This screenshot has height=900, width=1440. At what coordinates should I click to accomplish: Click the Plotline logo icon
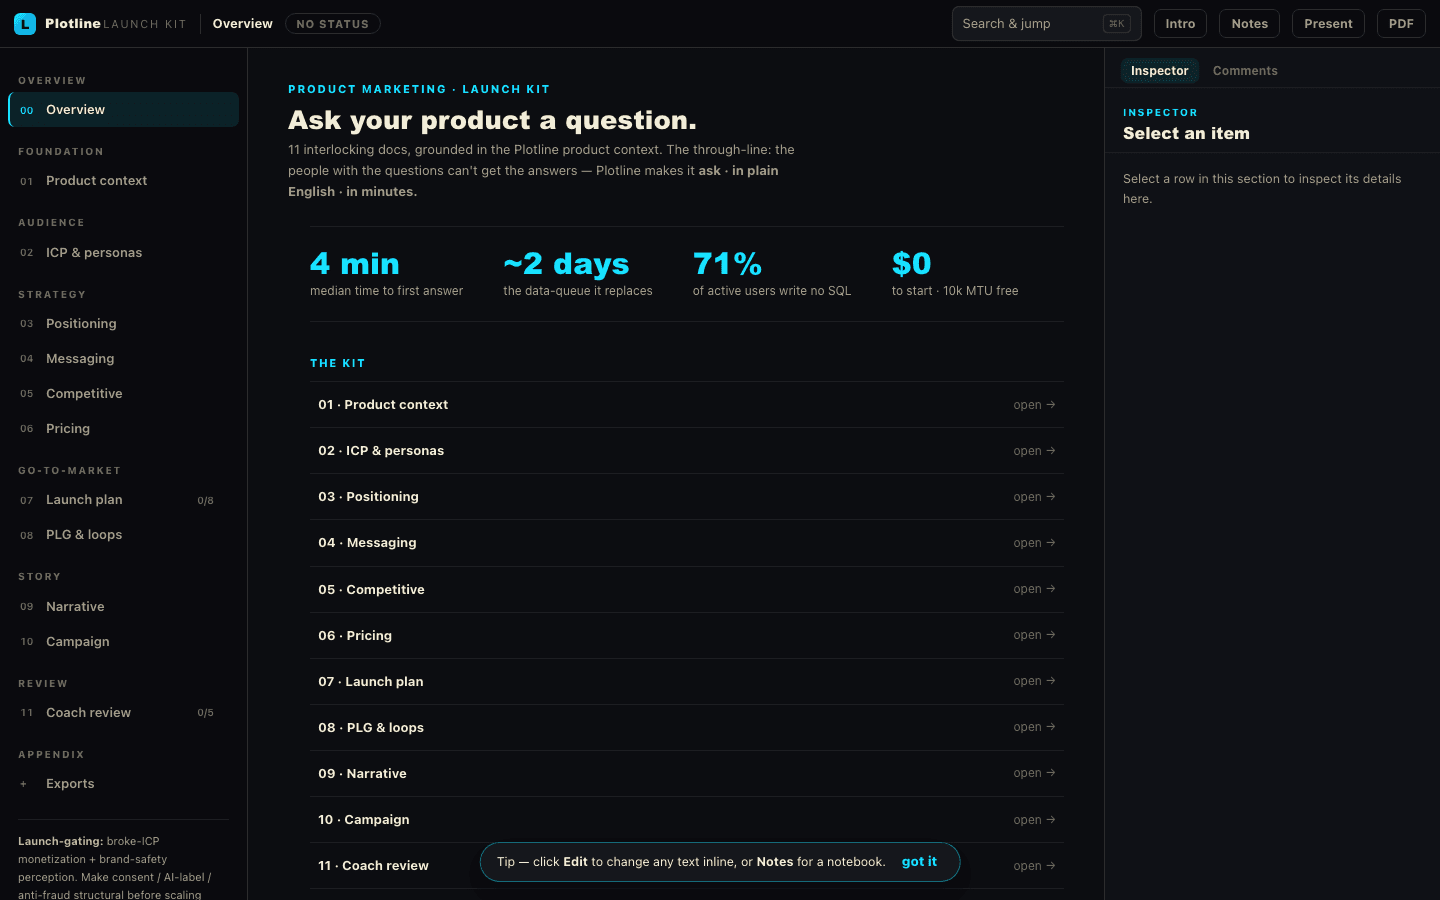(25, 24)
